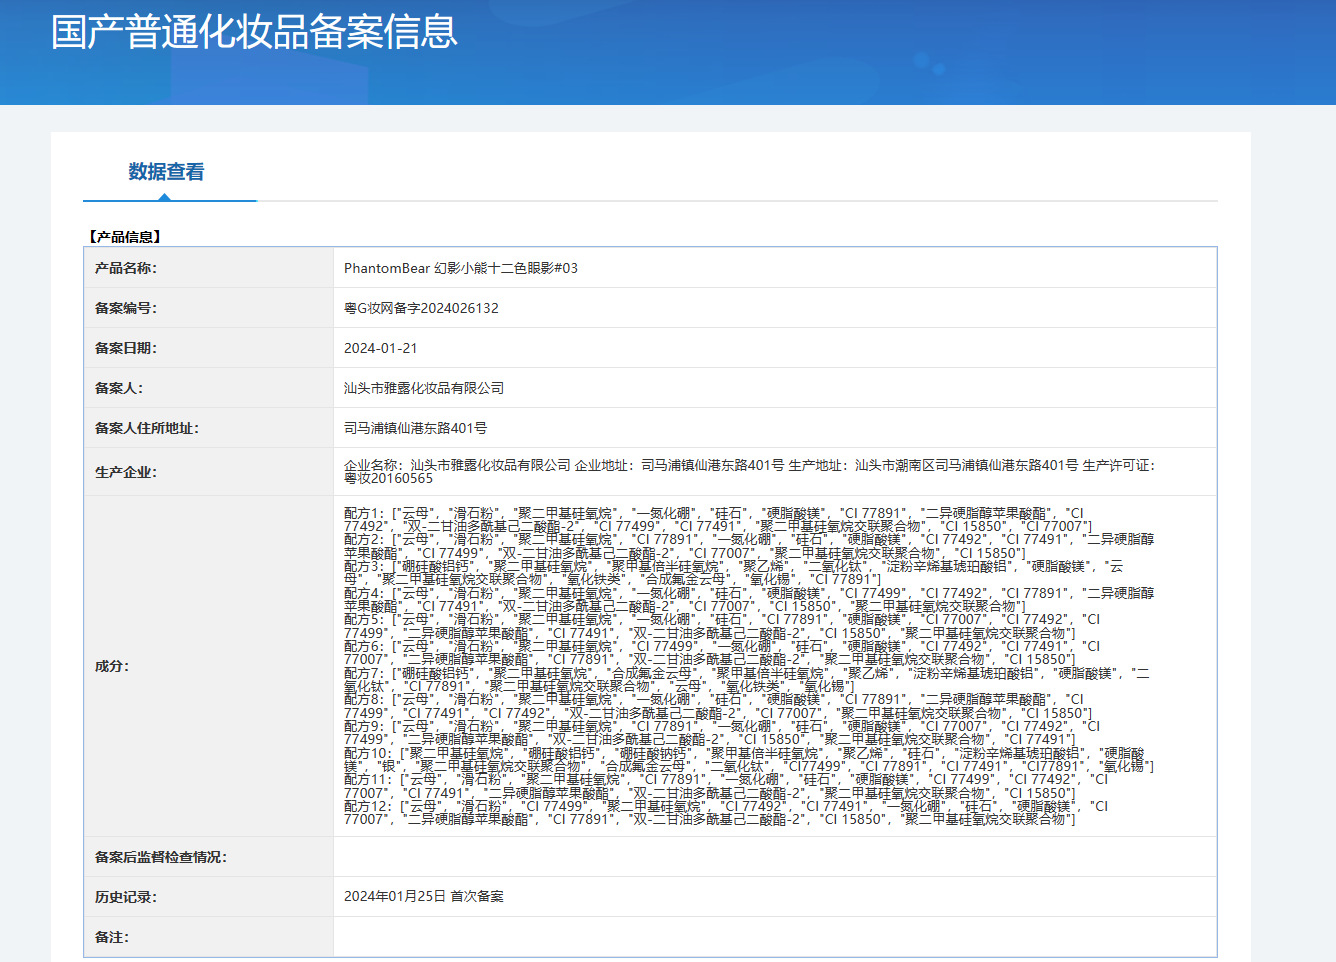
Task: Select the date value 2024-01-21
Action: coord(380,348)
